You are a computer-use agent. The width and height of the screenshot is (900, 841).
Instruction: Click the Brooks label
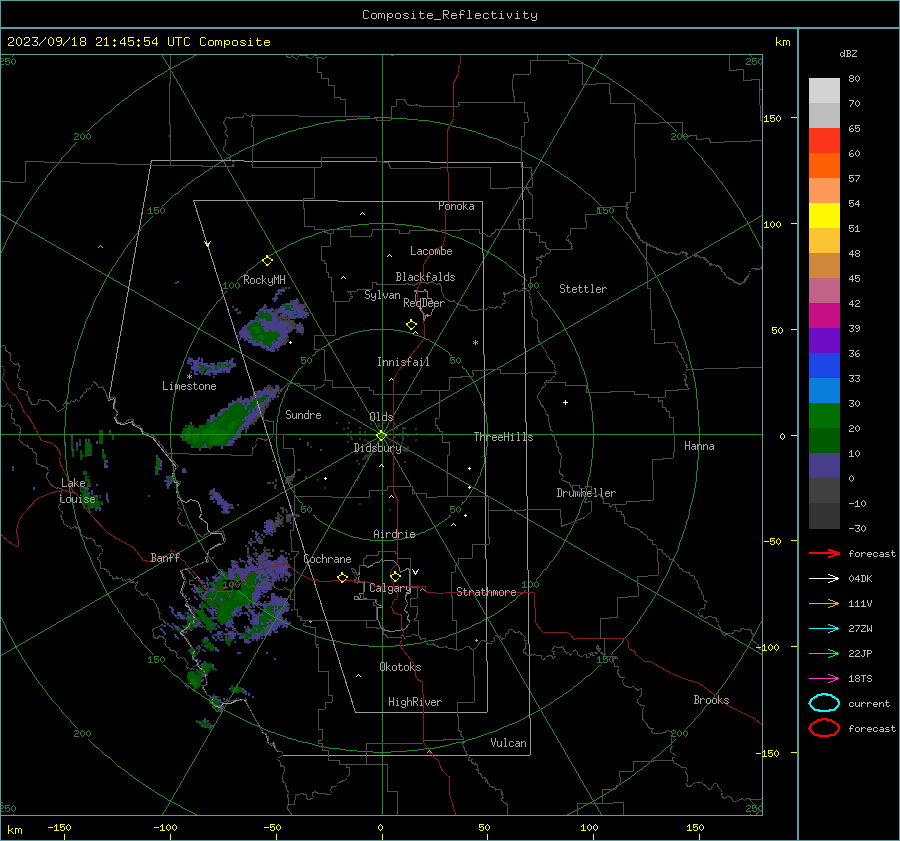[711, 700]
